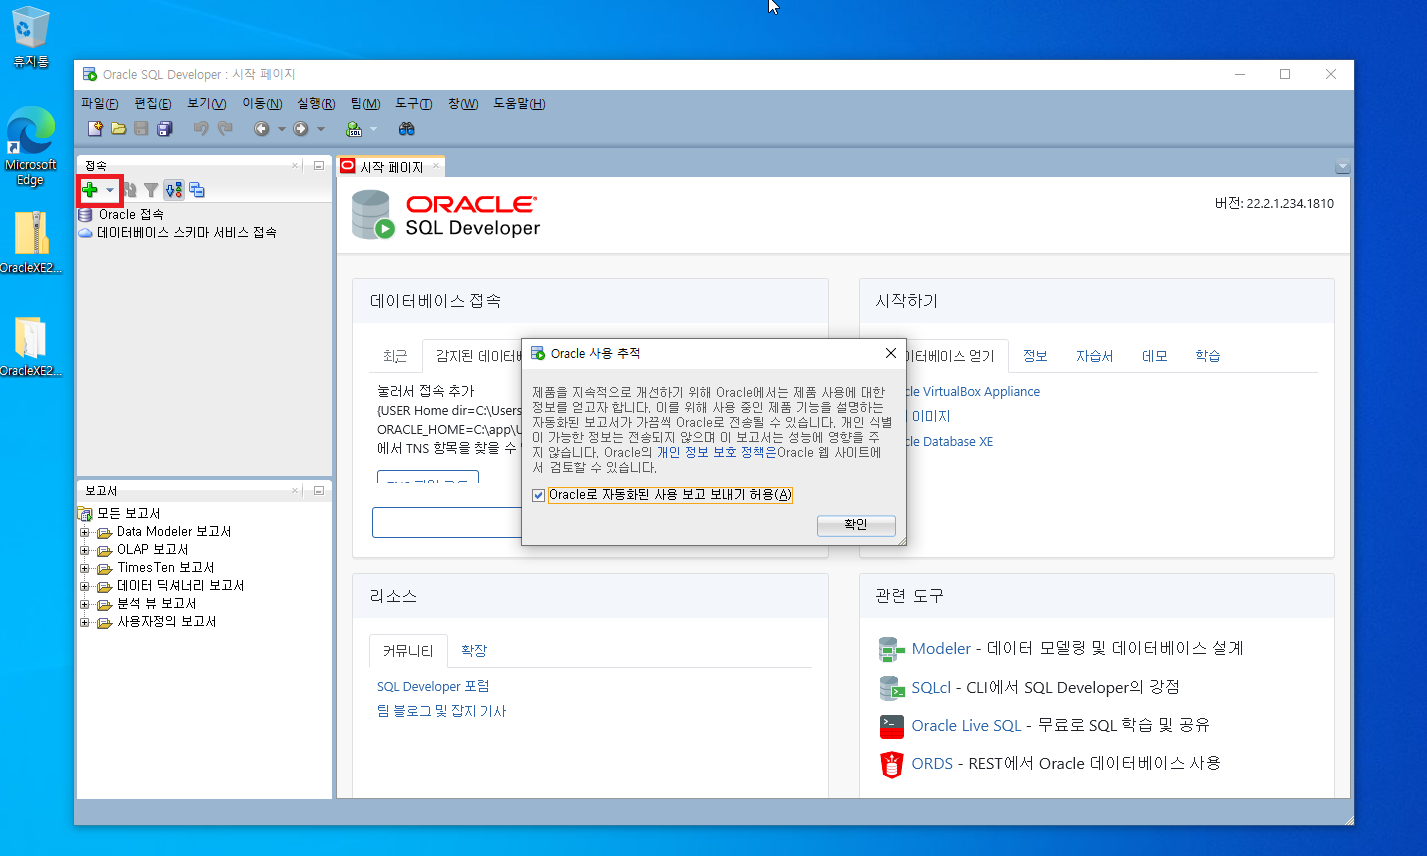The width and height of the screenshot is (1427, 856).
Task: Open a SQL Worksheet via toolbar icon
Action: coord(354,129)
